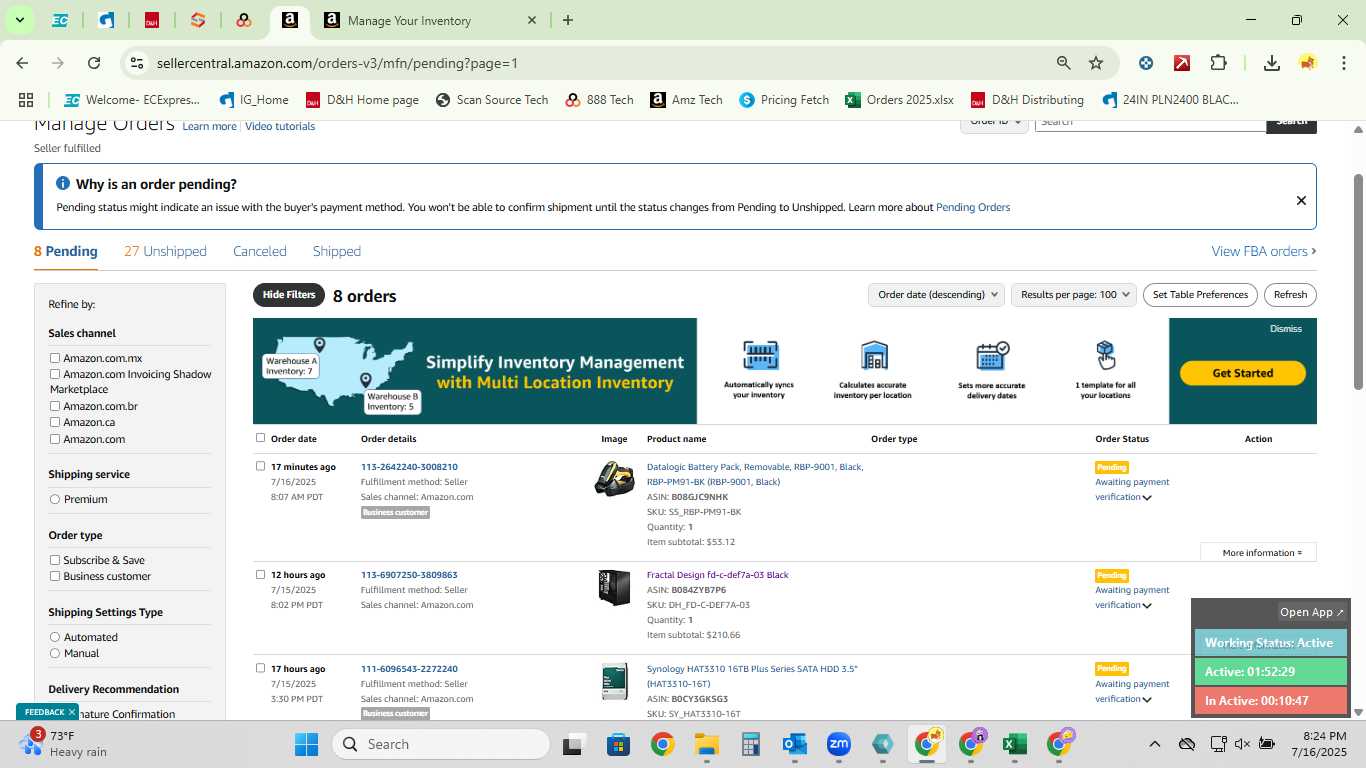Open the Windows Start menu

[x=306, y=744]
